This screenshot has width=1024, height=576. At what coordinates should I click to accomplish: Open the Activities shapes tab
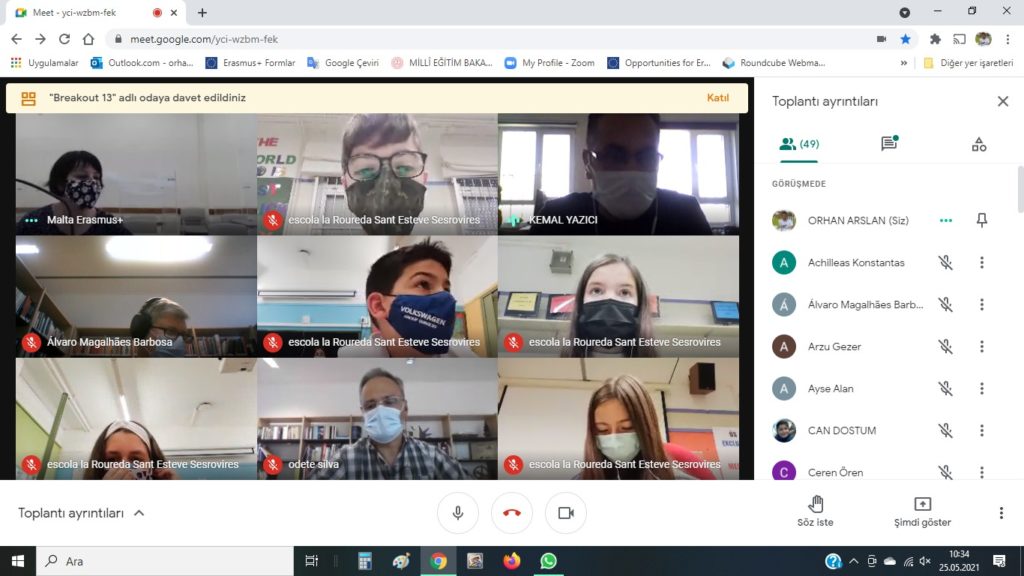[x=978, y=144]
